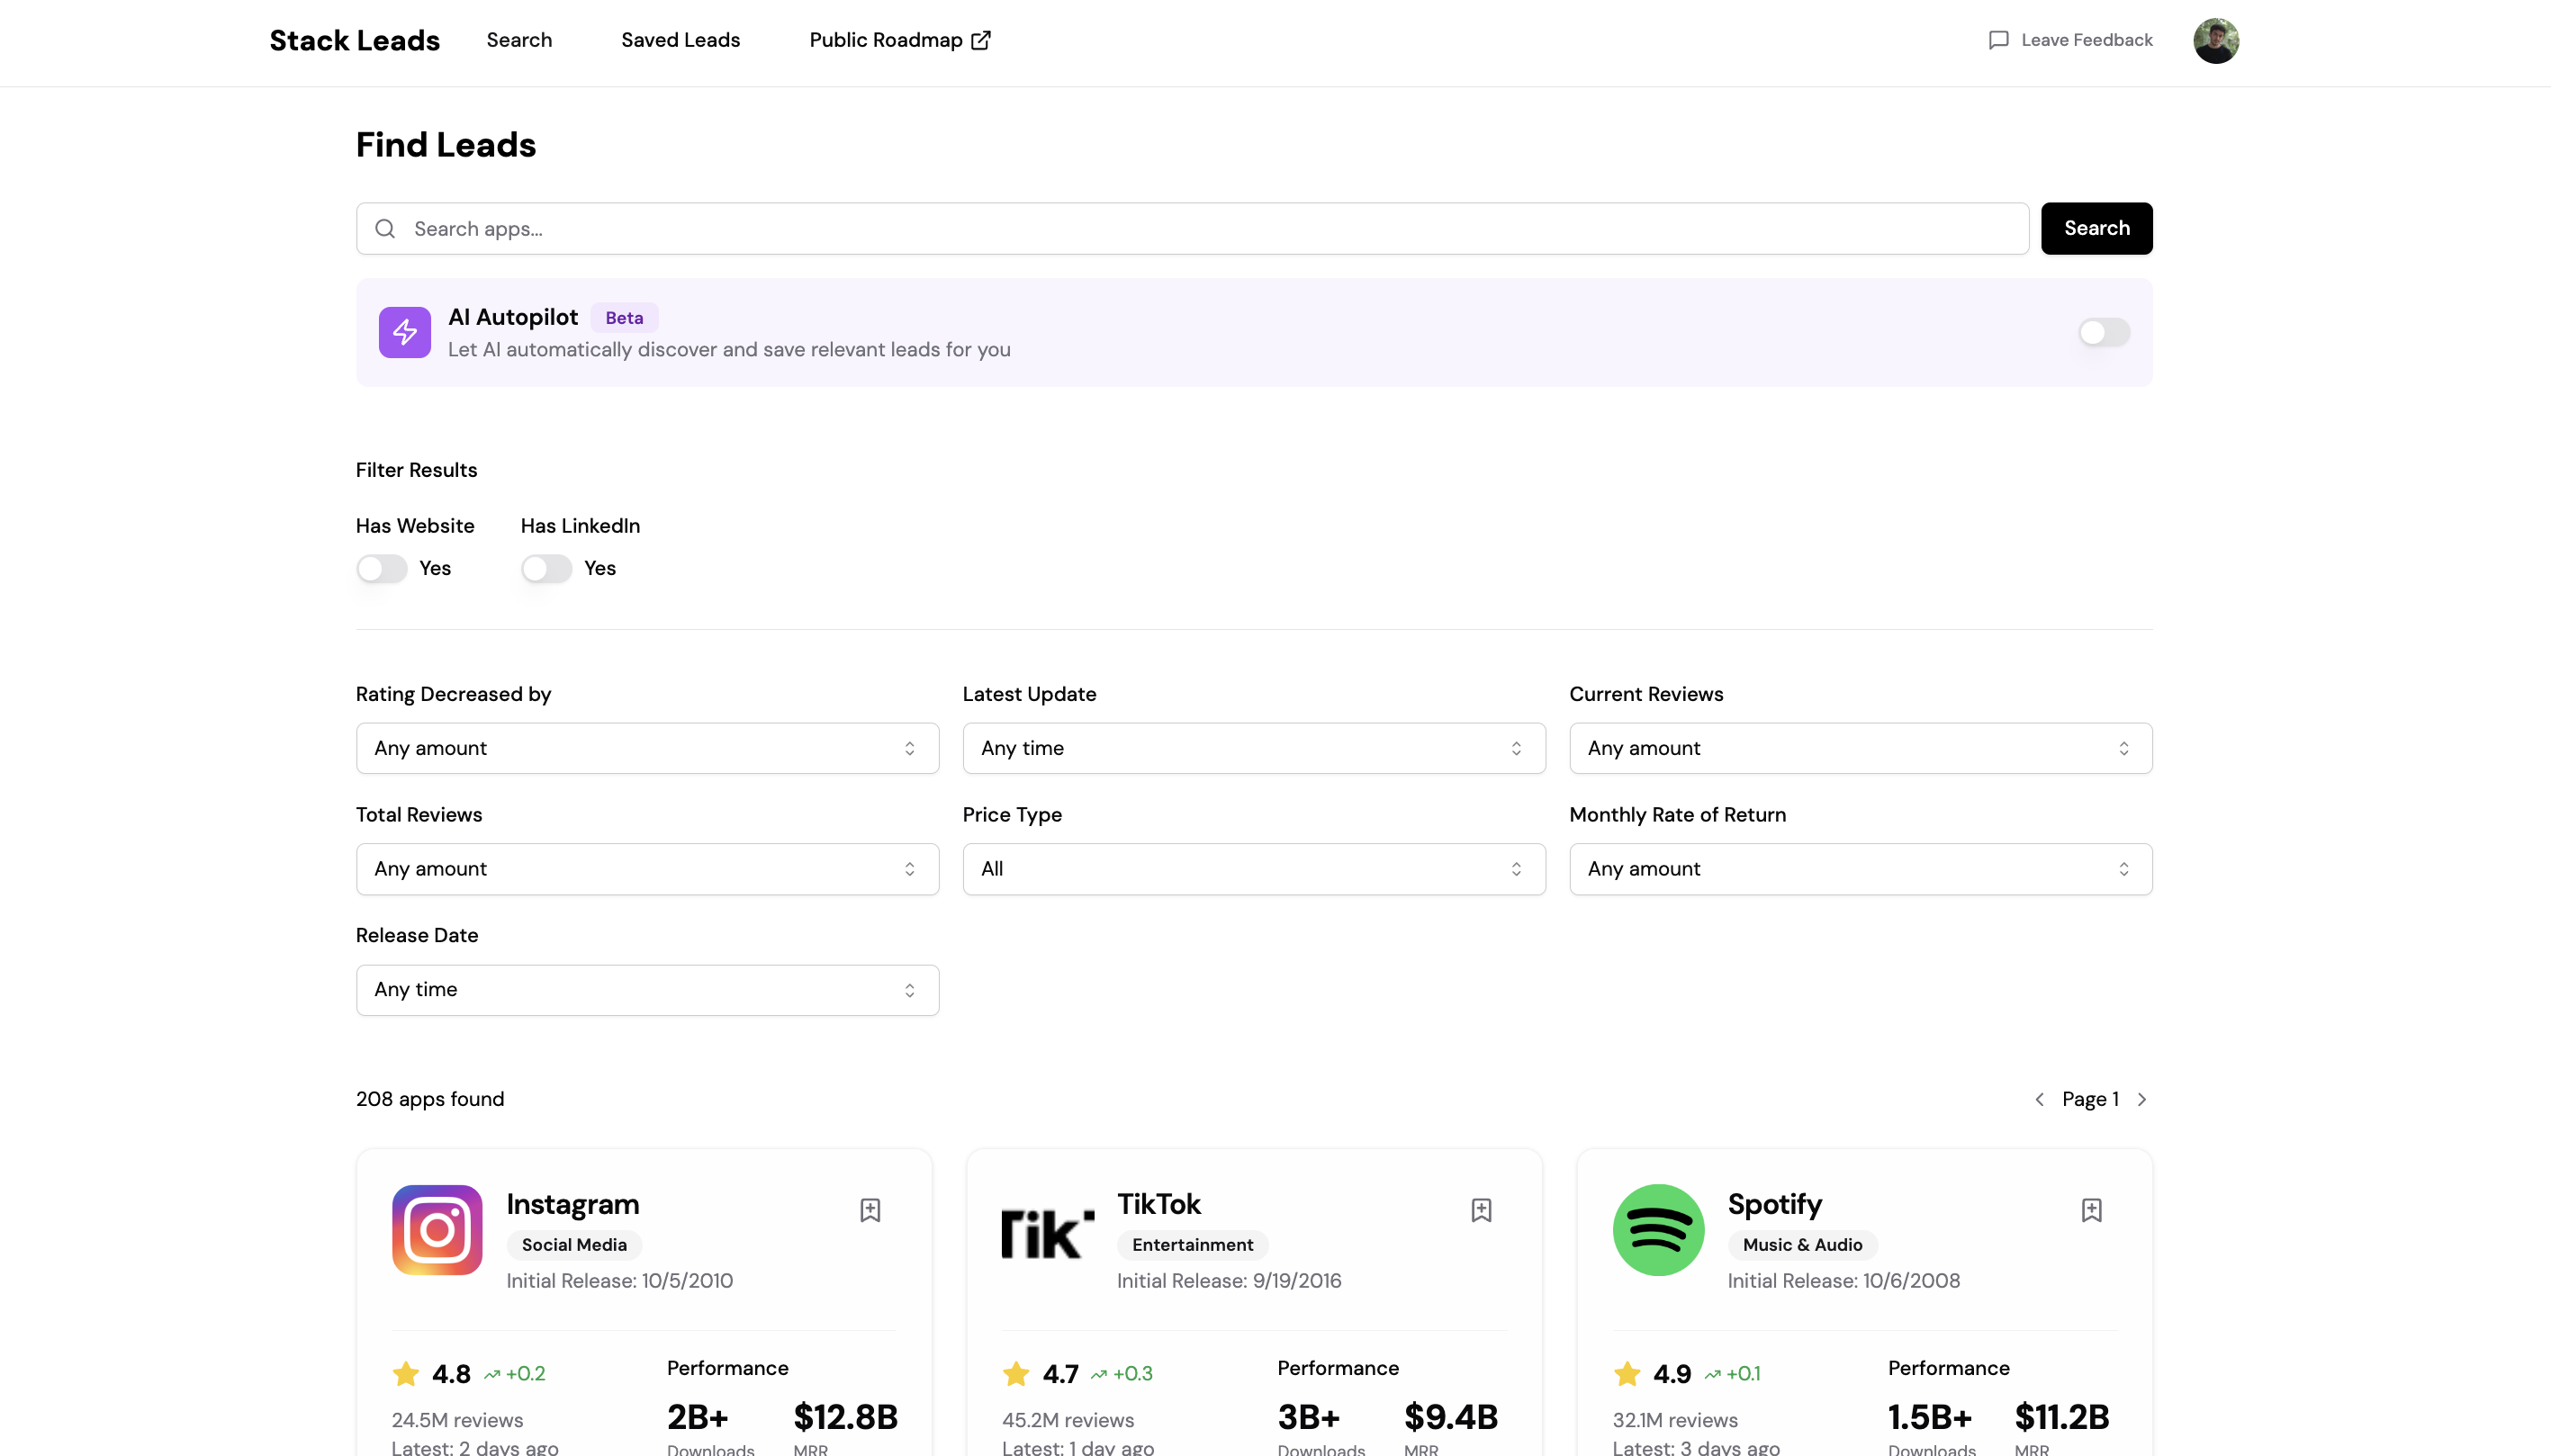Click the Entertainment category tag
Viewport: 2551px width, 1456px height.
[1192, 1245]
